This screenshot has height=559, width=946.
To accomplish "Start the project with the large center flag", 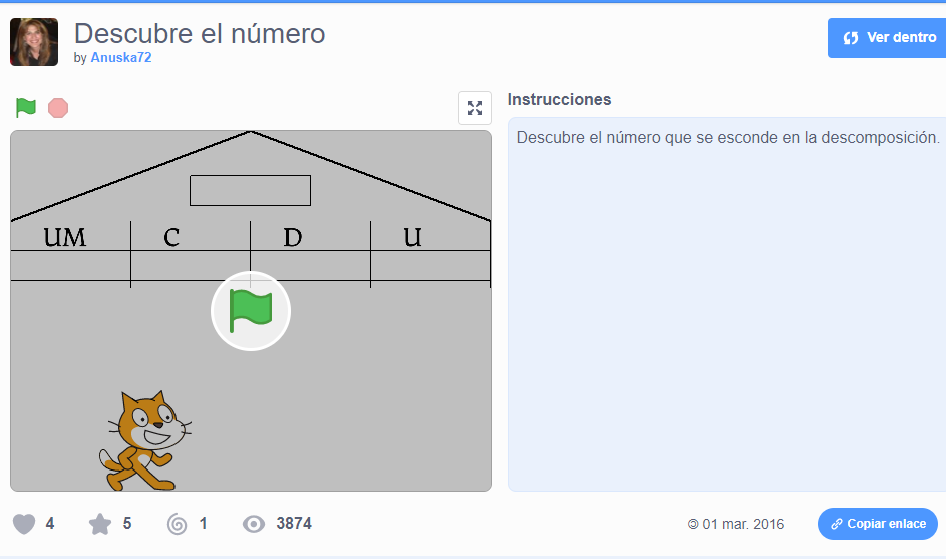I will [251, 311].
